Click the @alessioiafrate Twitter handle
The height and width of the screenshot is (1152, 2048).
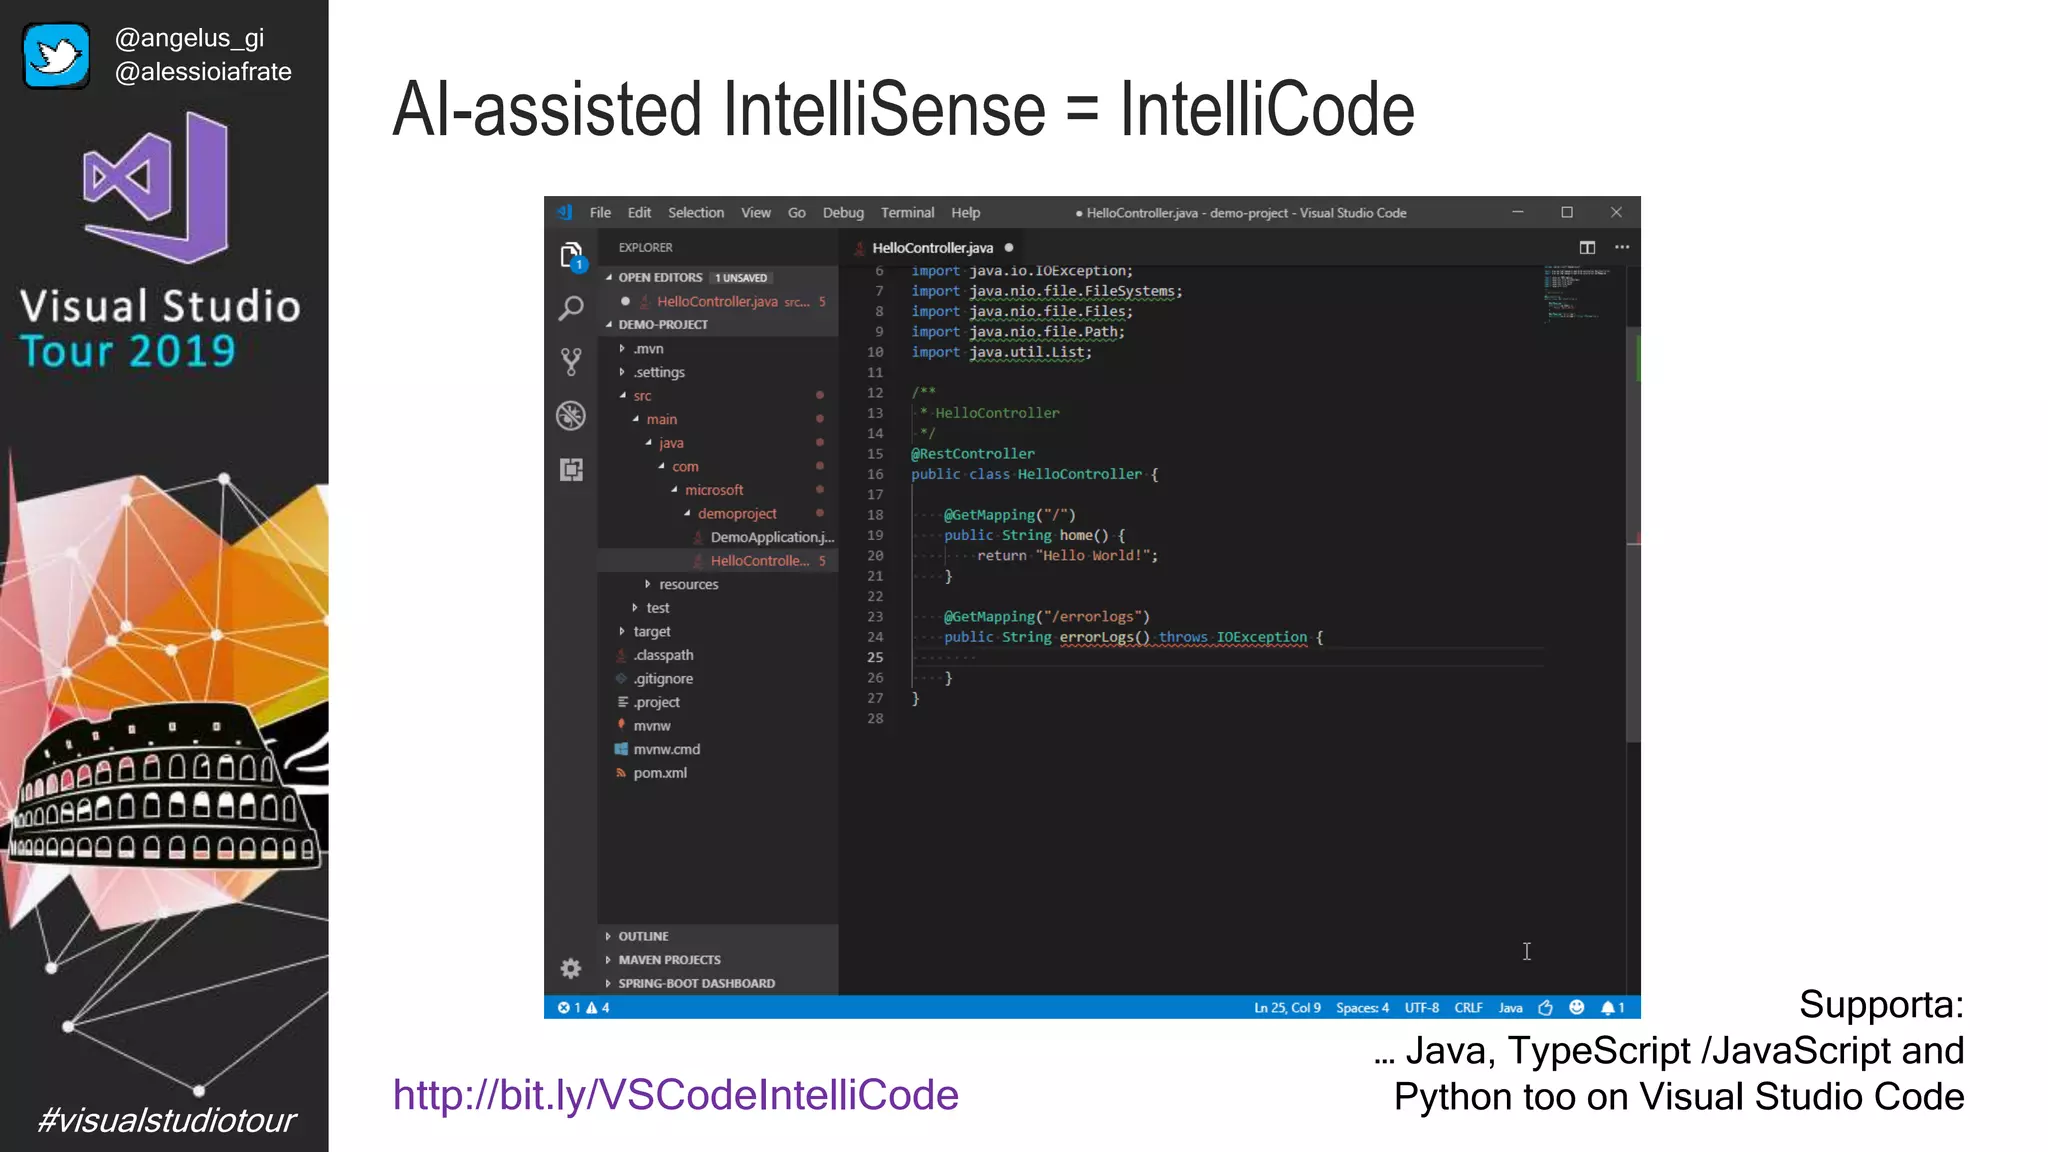(x=203, y=72)
